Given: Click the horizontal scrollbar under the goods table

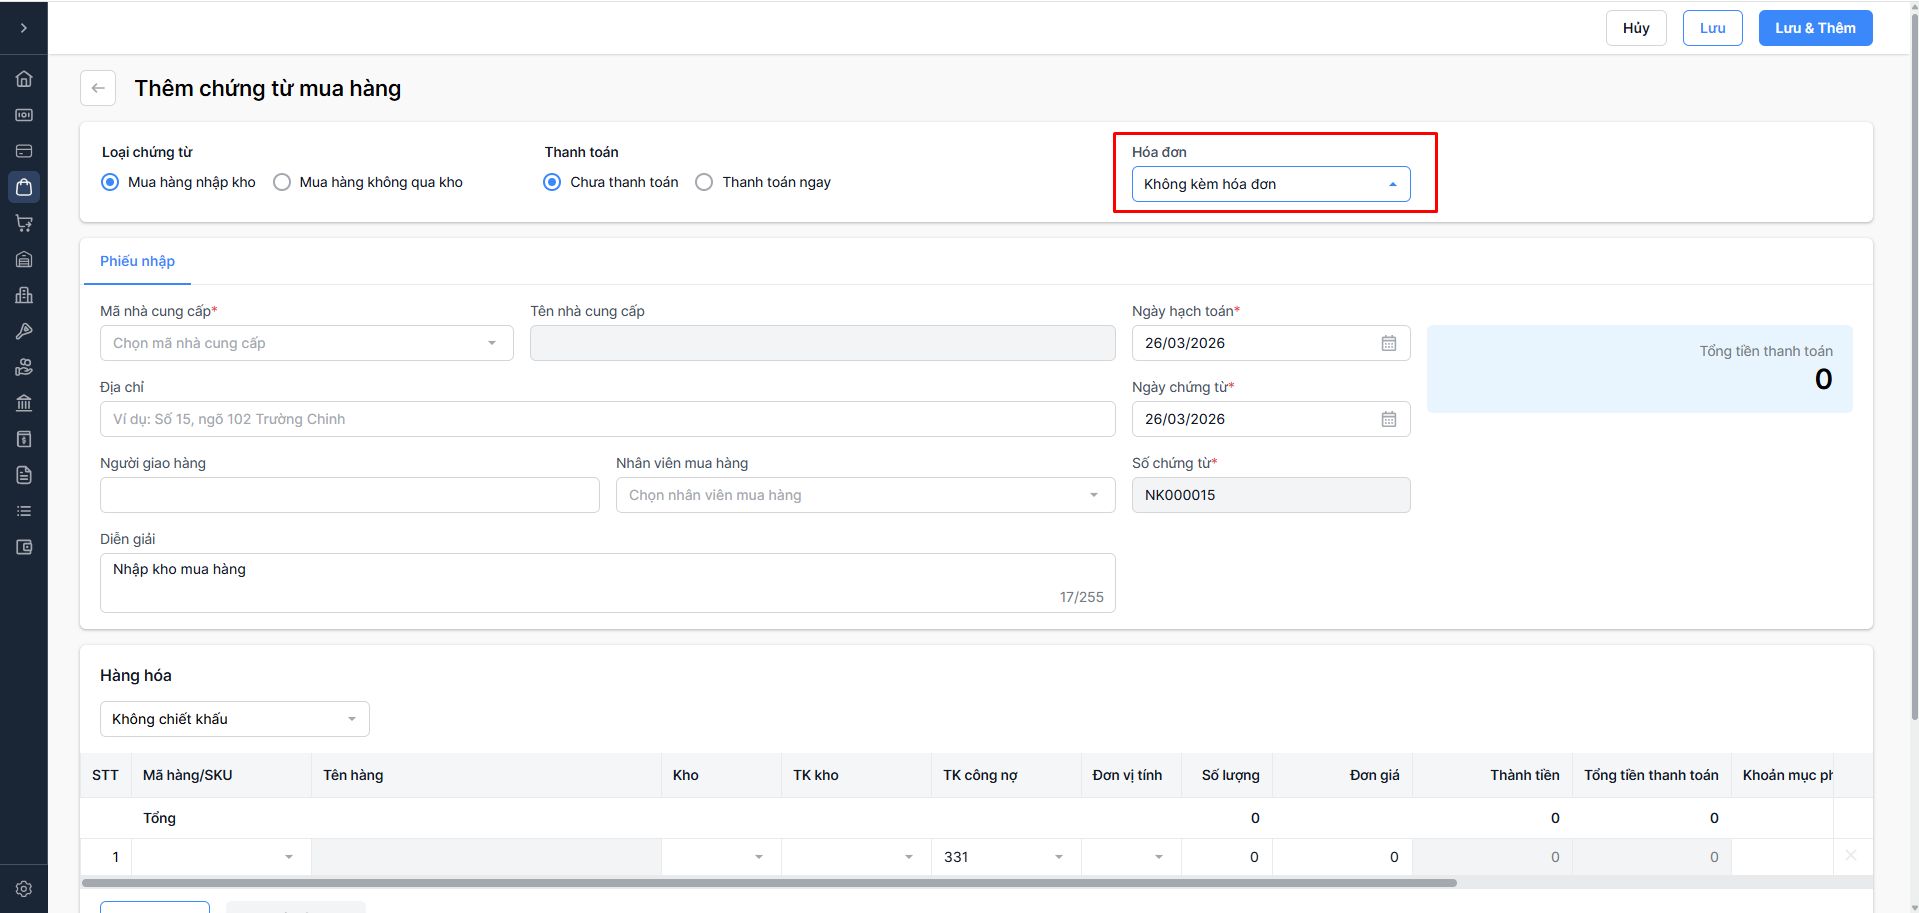Looking at the screenshot, I should tap(768, 883).
